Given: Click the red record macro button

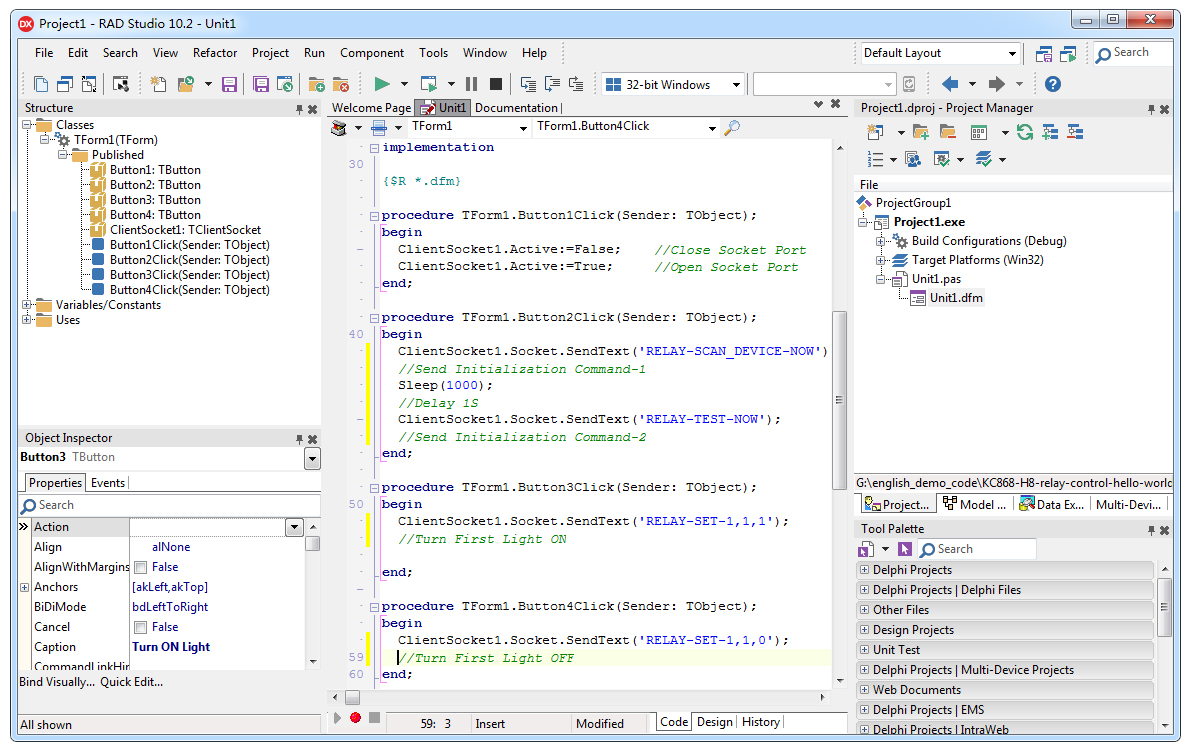Looking at the screenshot, I should click(x=355, y=717).
